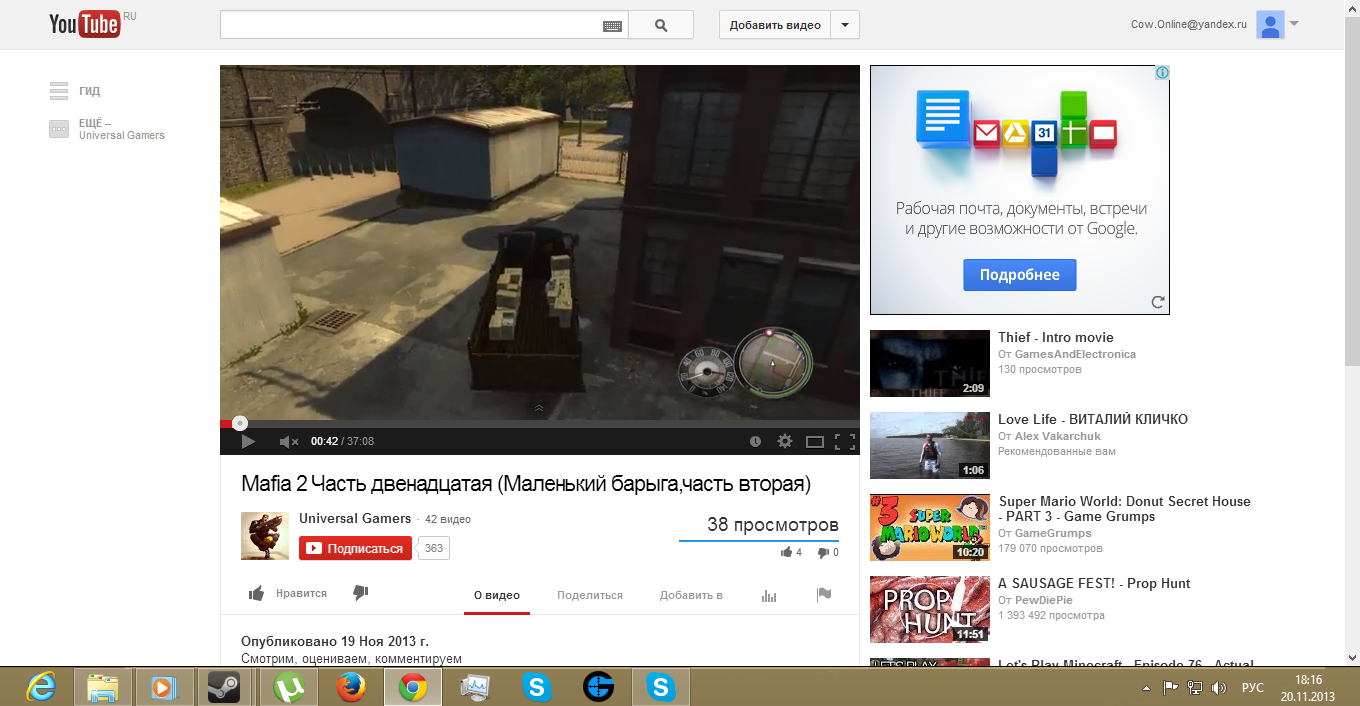The image size is (1360, 706).
Task: Open Steam from taskbar
Action: tap(222, 687)
